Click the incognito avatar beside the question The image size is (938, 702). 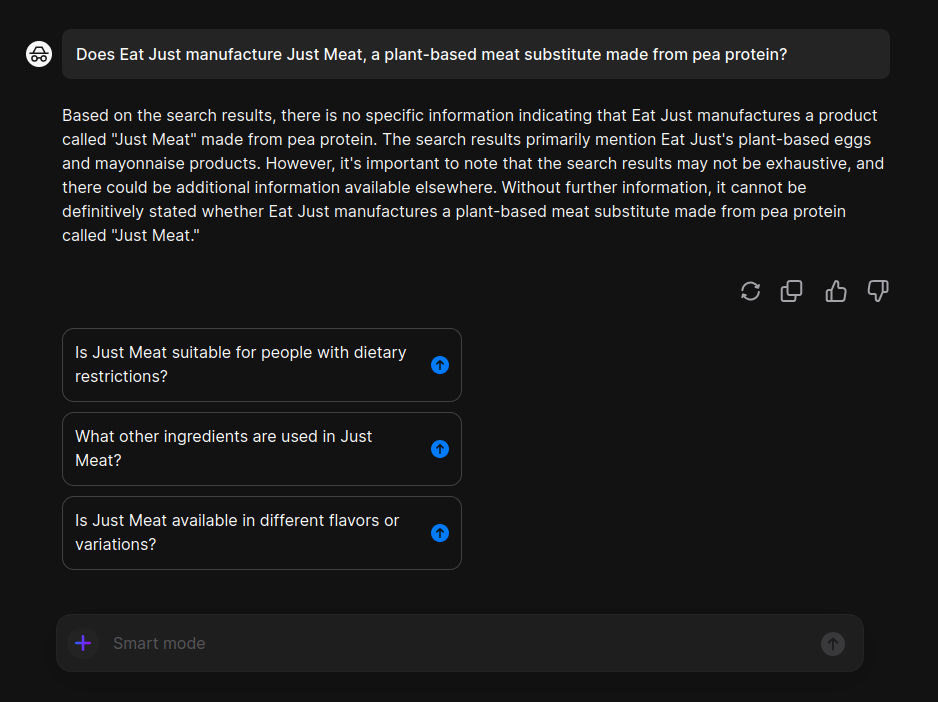click(39, 54)
